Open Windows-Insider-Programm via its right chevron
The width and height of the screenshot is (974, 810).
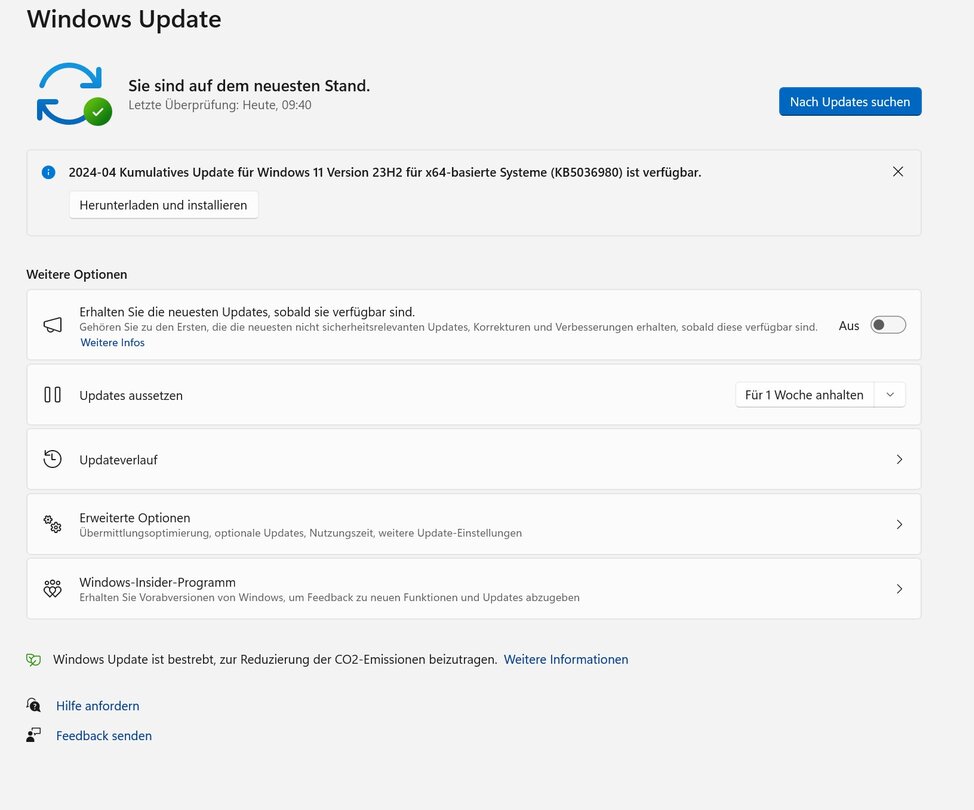click(899, 589)
